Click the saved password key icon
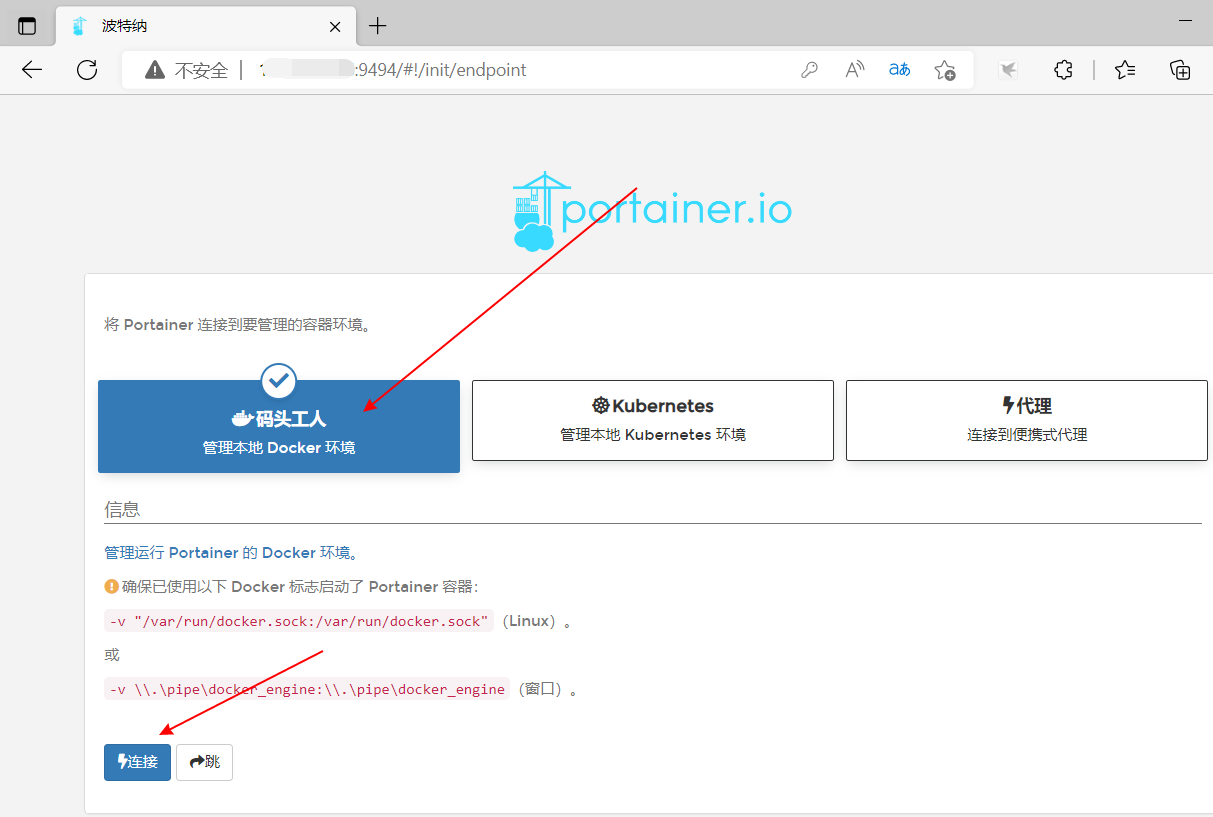1213x817 pixels. pos(810,70)
